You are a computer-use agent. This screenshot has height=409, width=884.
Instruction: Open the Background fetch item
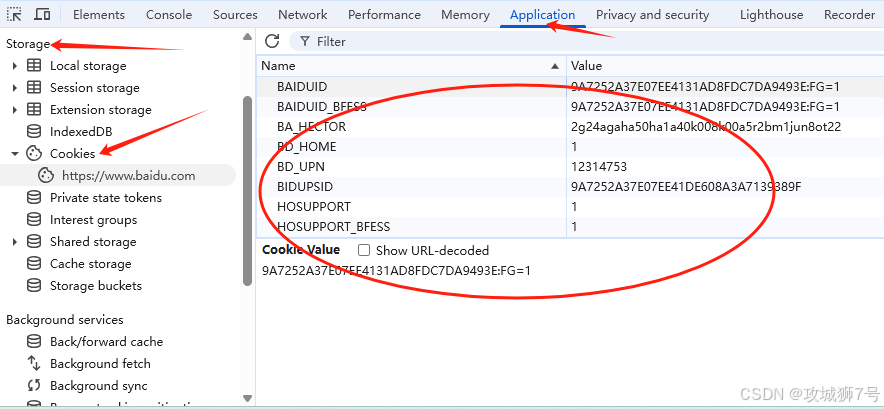(100, 363)
